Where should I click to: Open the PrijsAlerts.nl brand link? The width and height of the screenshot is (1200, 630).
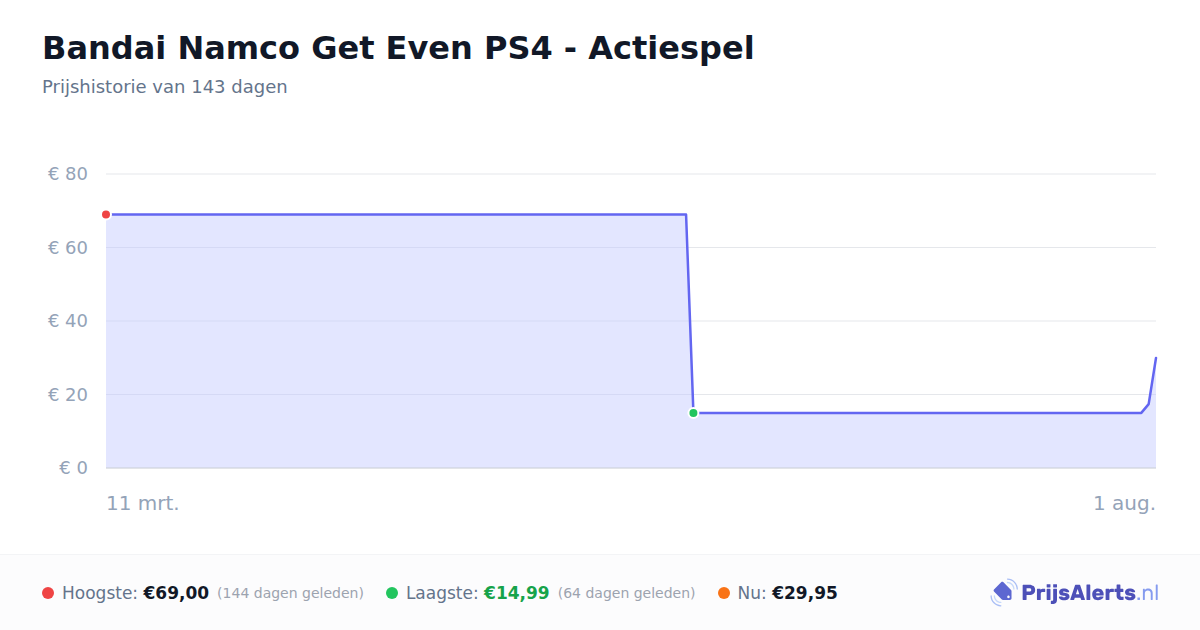point(1075,593)
